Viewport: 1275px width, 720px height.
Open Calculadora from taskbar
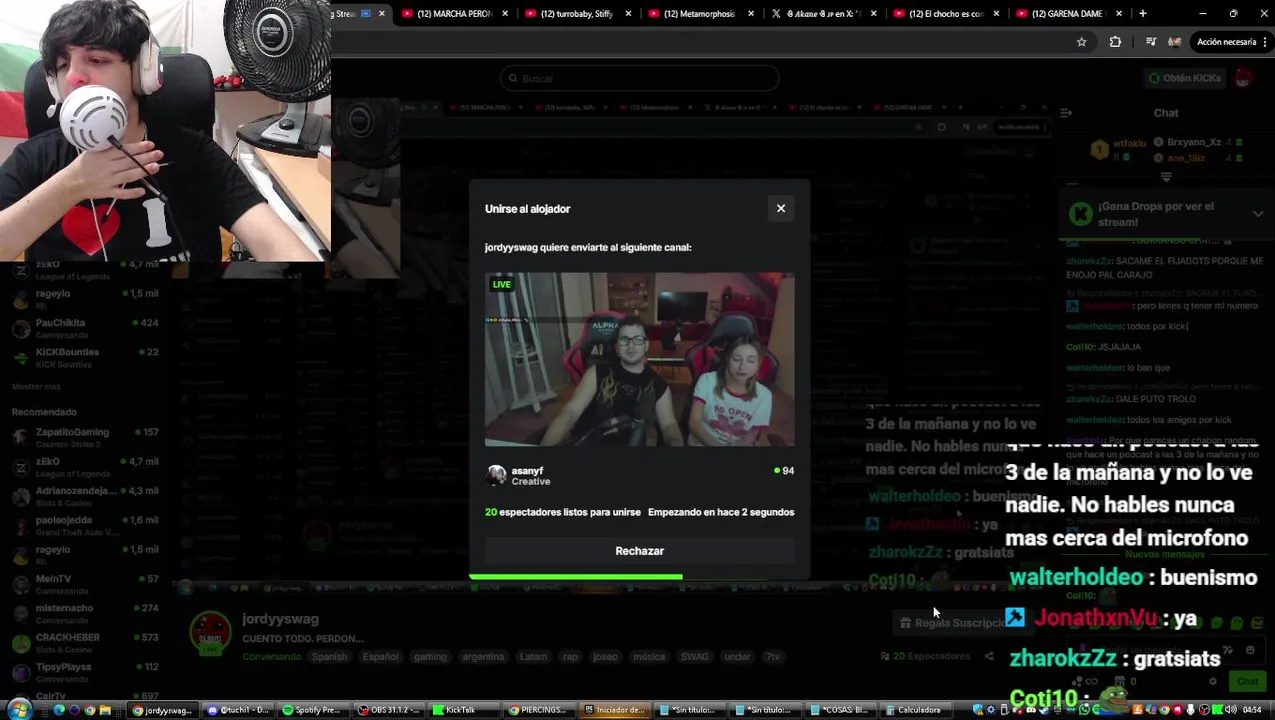[916, 710]
